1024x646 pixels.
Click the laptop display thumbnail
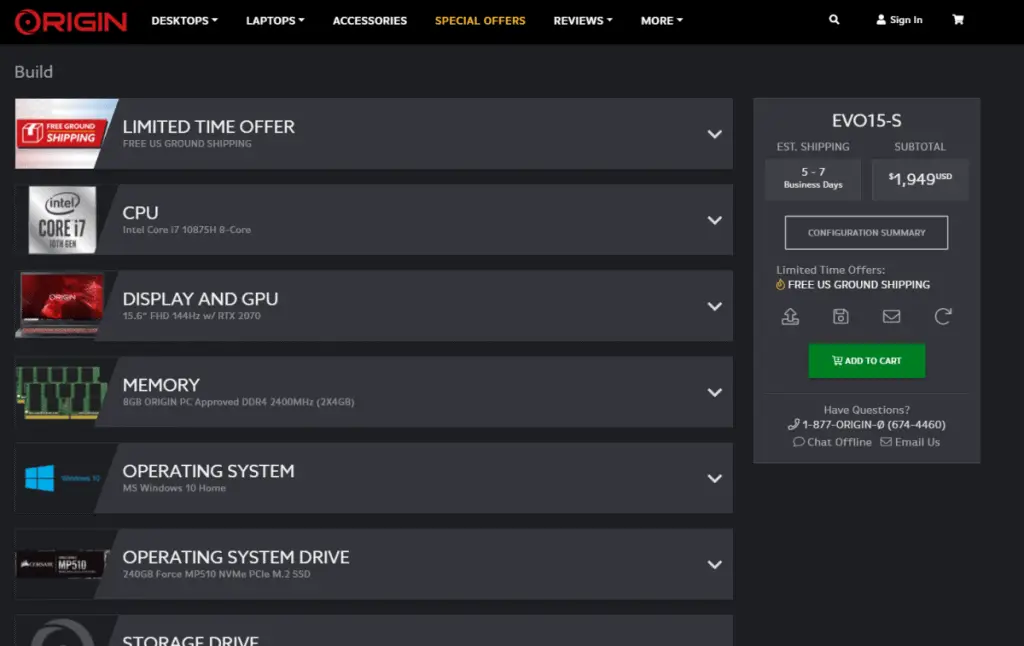62,305
